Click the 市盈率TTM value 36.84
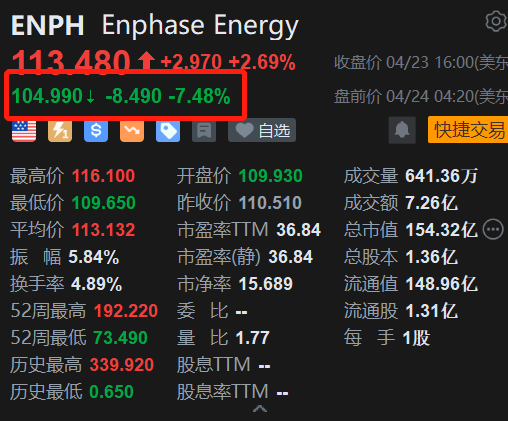This screenshot has width=508, height=421. (x=299, y=230)
